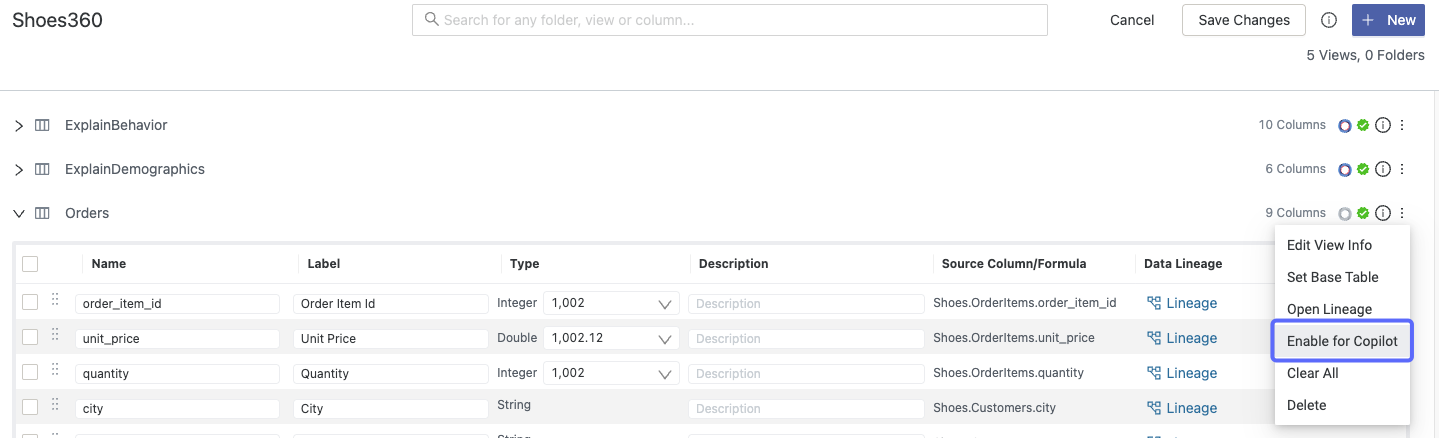Click the Description field for quantity row
This screenshot has width=1439, height=438.
806,374
